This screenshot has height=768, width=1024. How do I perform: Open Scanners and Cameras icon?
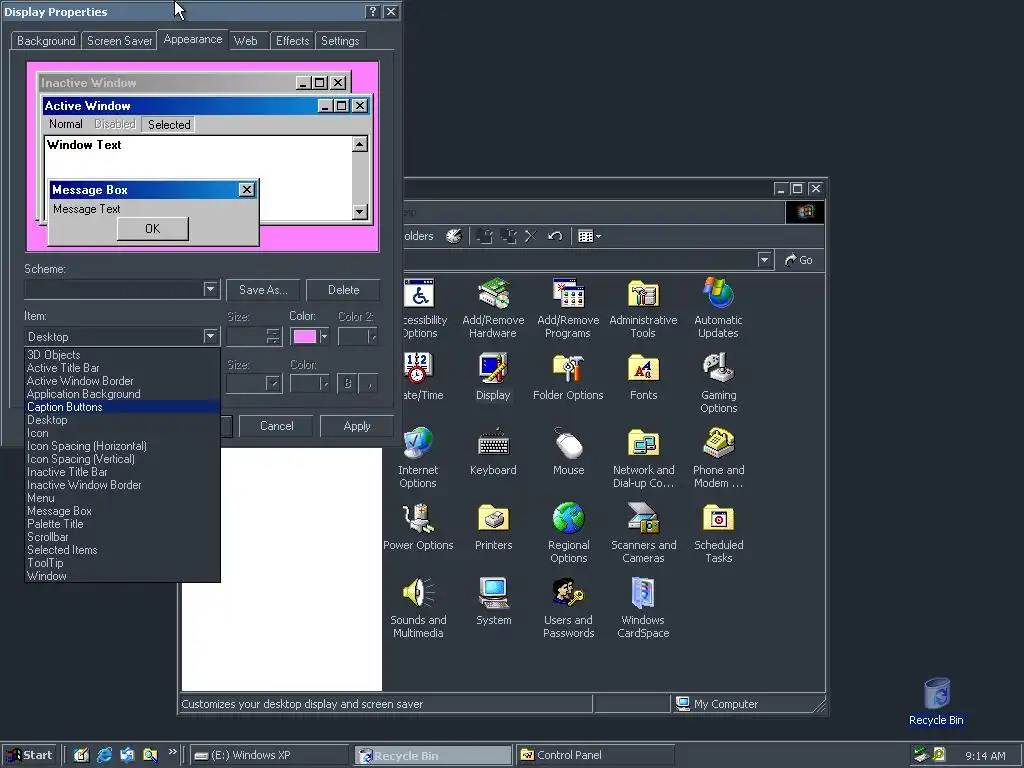tap(643, 533)
